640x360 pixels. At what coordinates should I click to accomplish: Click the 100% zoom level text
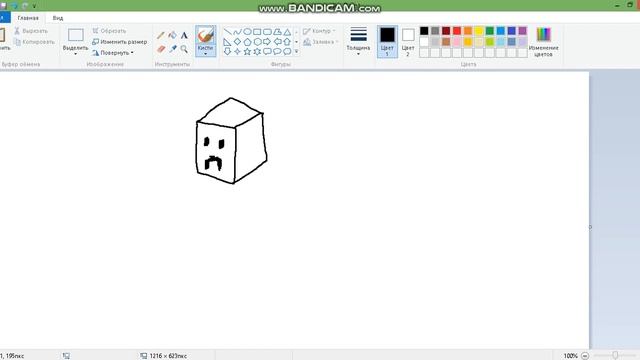(x=571, y=356)
